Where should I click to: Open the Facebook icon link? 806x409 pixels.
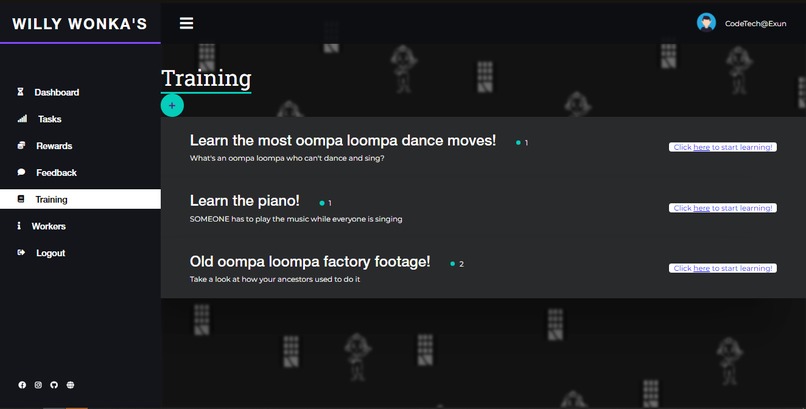22,385
